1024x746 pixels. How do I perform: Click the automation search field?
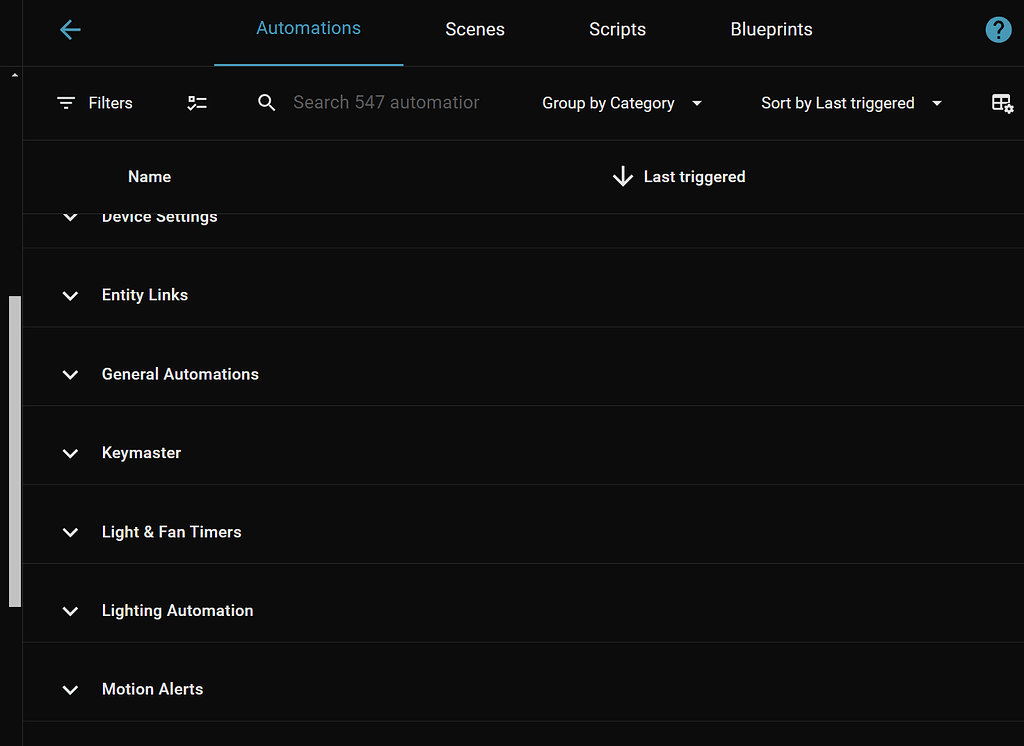(386, 103)
